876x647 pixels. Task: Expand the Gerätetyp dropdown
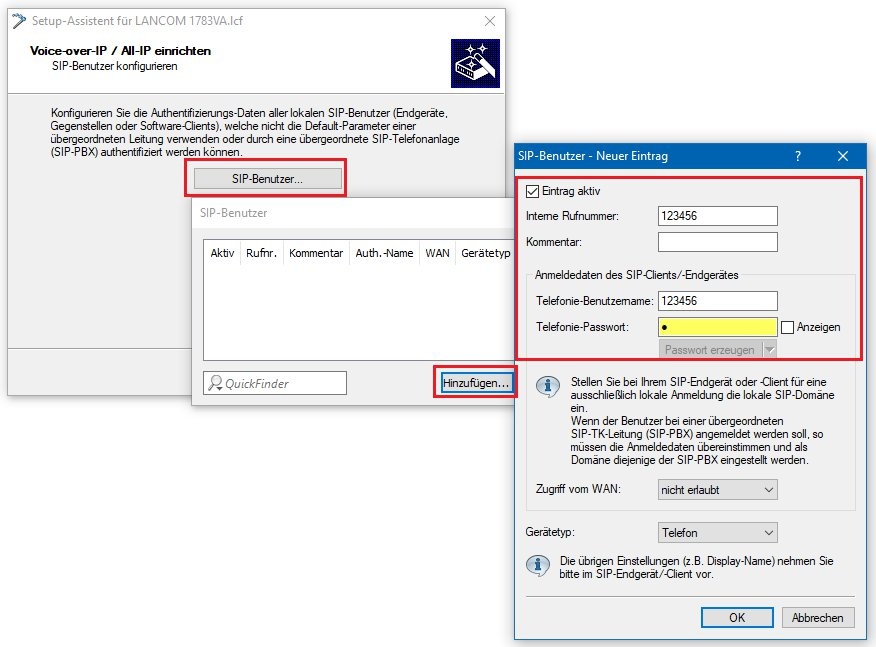(x=717, y=533)
